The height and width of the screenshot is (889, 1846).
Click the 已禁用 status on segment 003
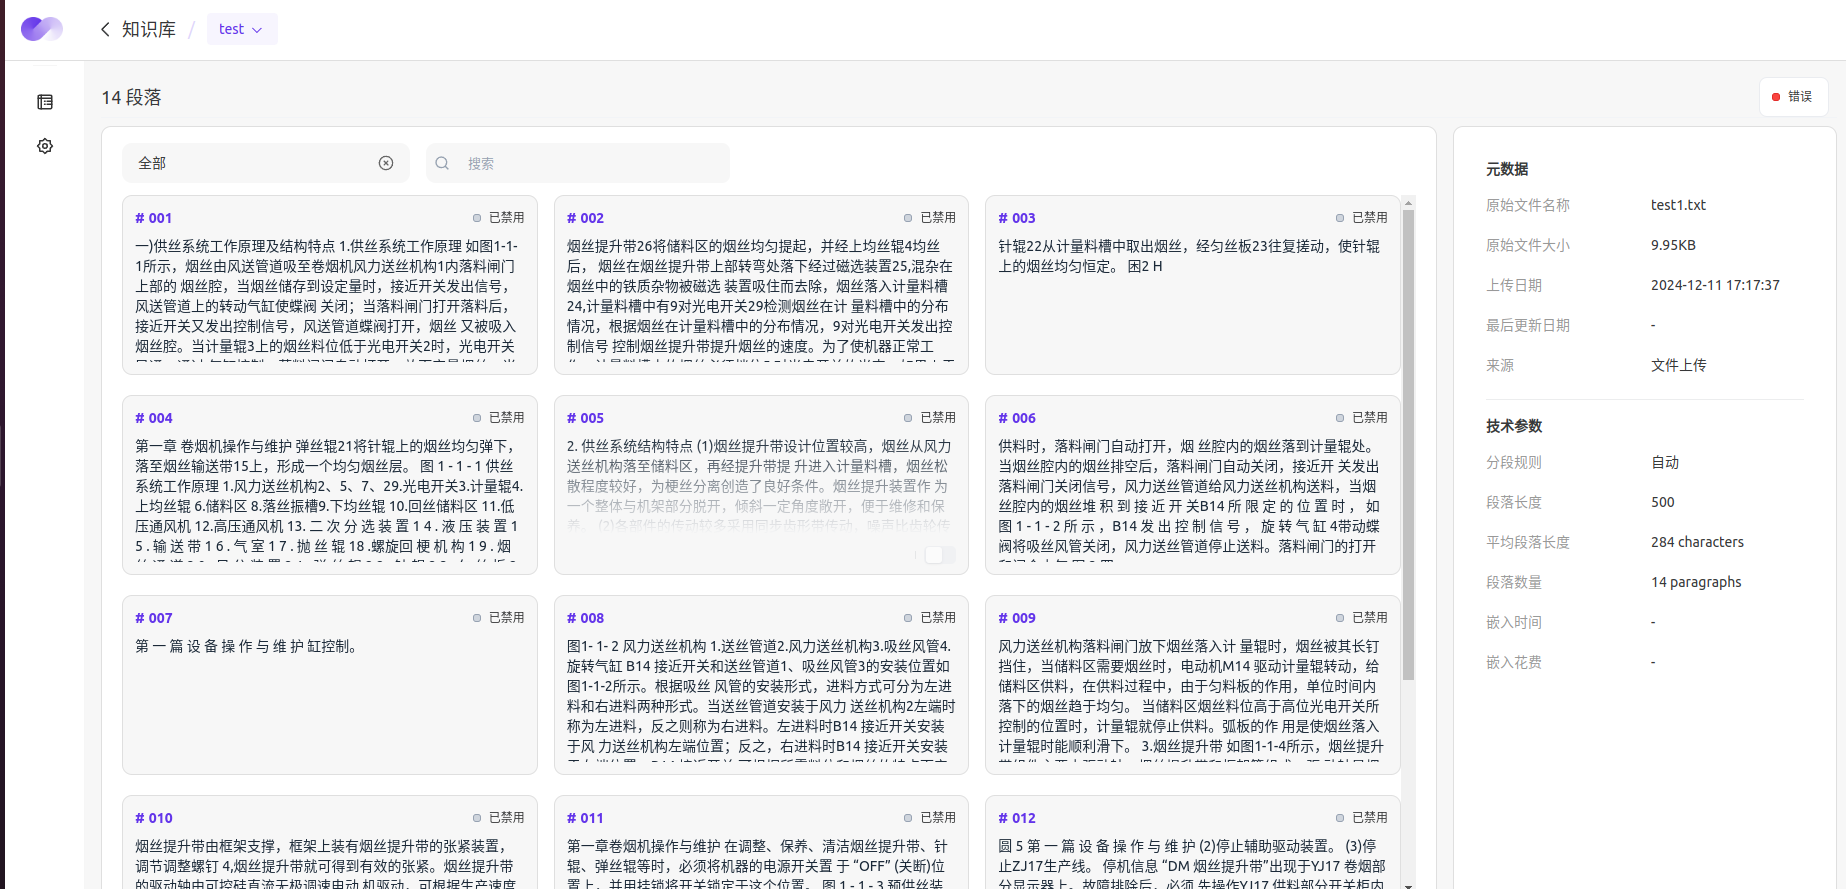pyautogui.click(x=1362, y=217)
